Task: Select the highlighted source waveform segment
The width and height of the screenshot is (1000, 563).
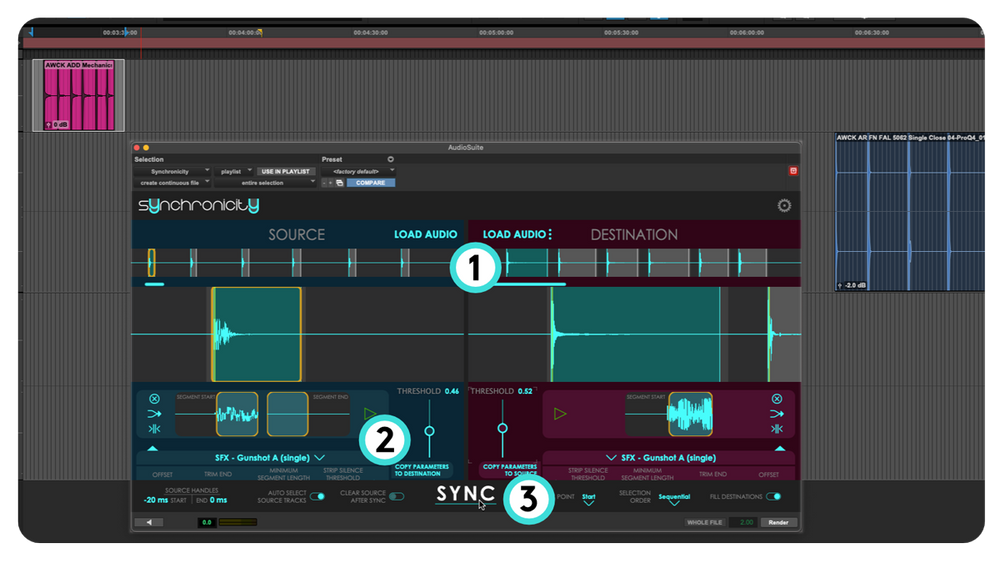Action: coord(256,334)
